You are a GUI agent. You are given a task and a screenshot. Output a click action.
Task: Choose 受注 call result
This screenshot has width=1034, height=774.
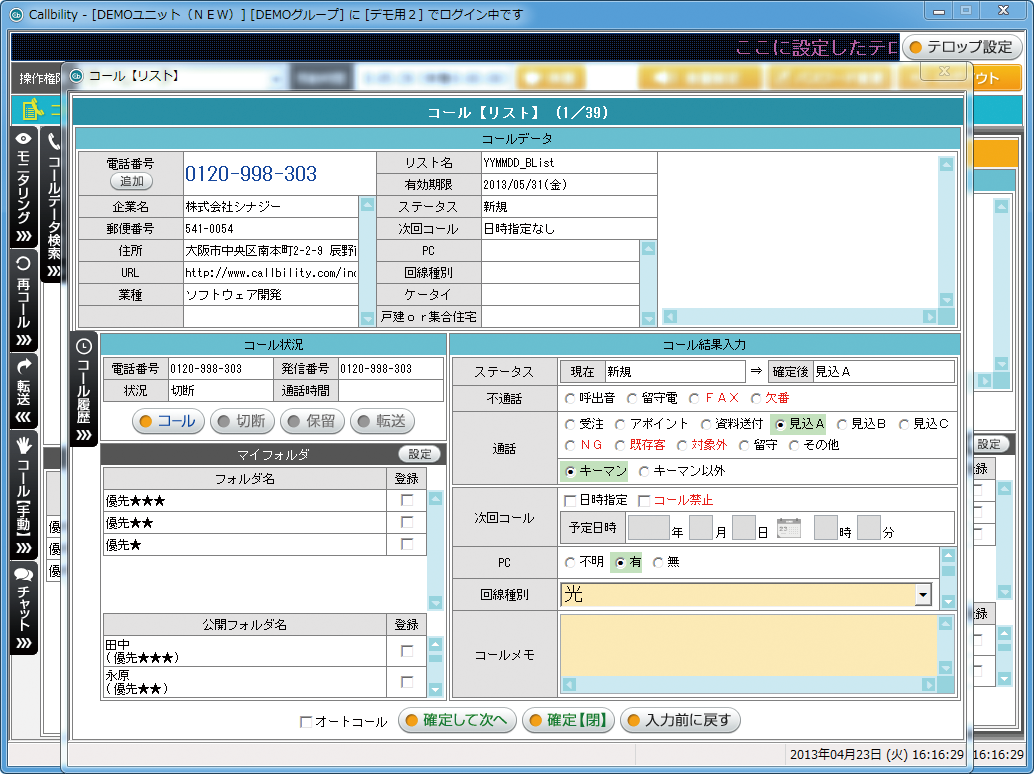(x=570, y=425)
